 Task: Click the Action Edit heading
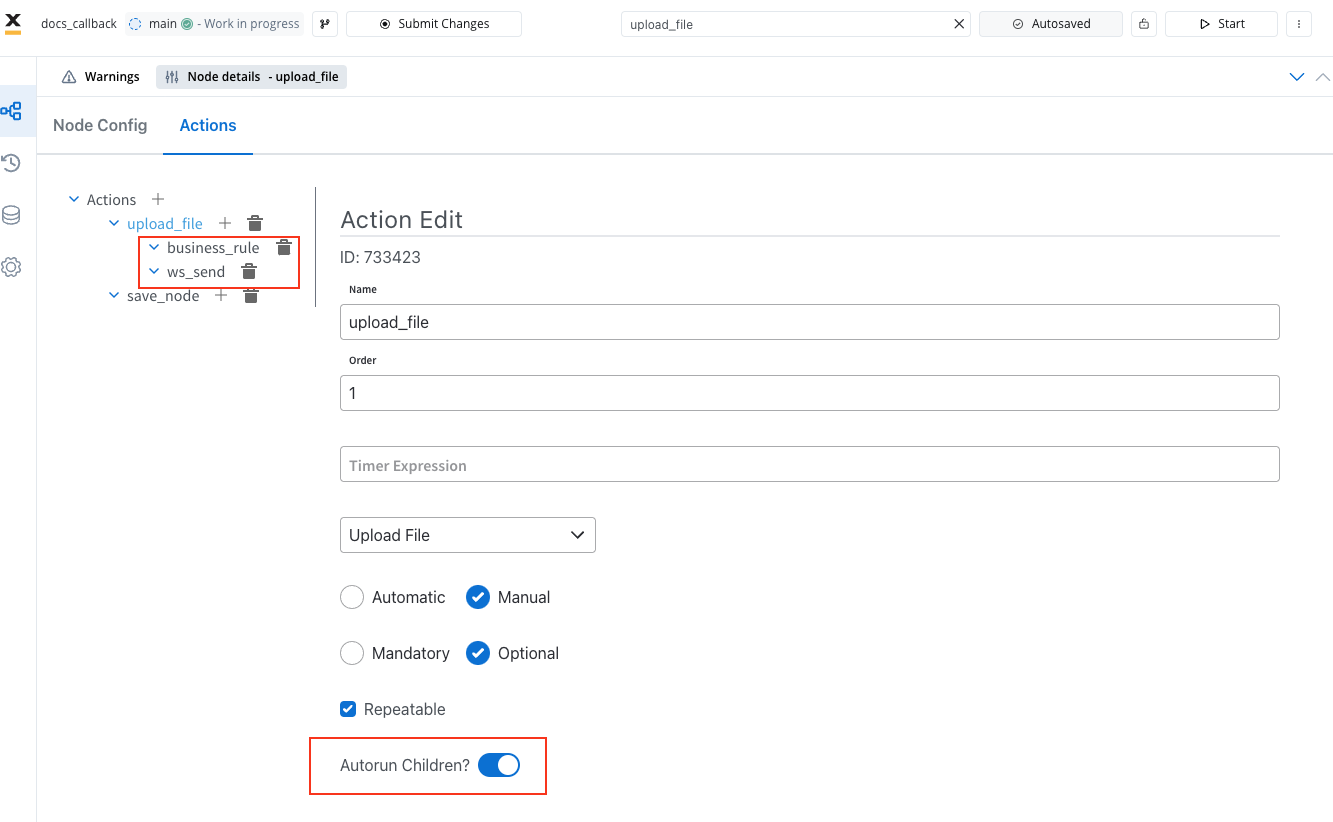402,220
